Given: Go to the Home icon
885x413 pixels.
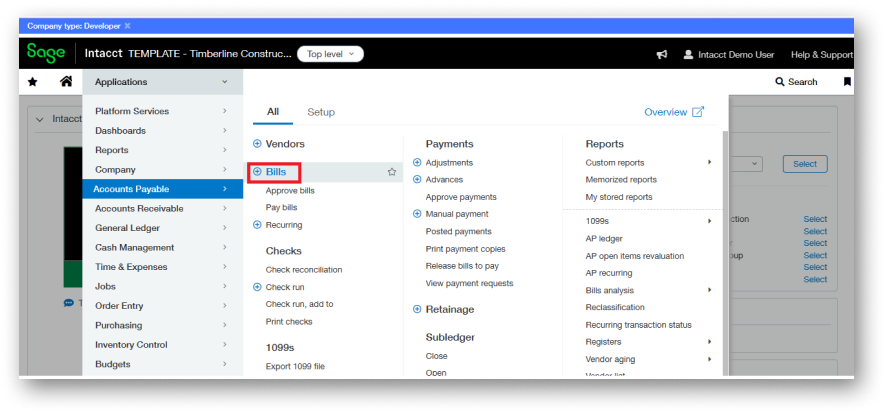Looking at the screenshot, I should (x=66, y=82).
